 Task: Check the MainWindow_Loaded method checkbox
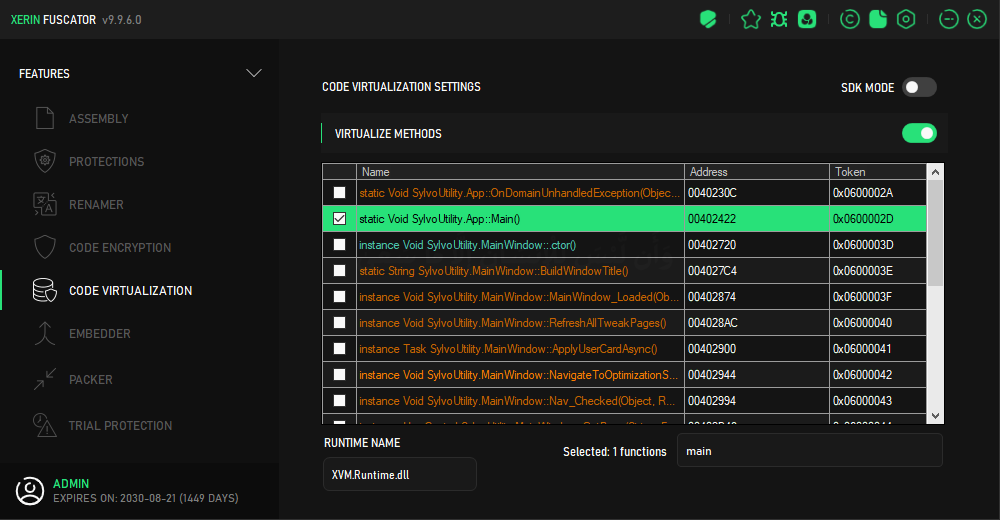coord(339,297)
